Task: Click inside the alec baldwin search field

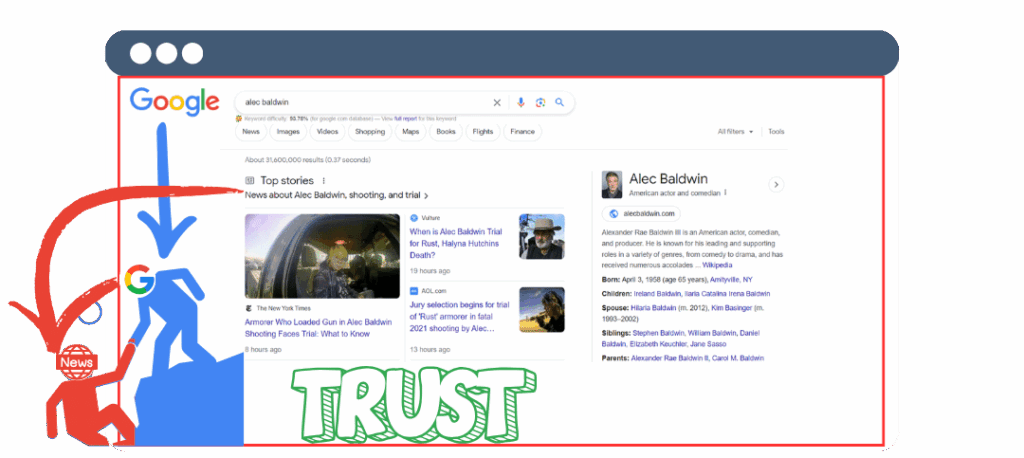Action: click(360, 103)
